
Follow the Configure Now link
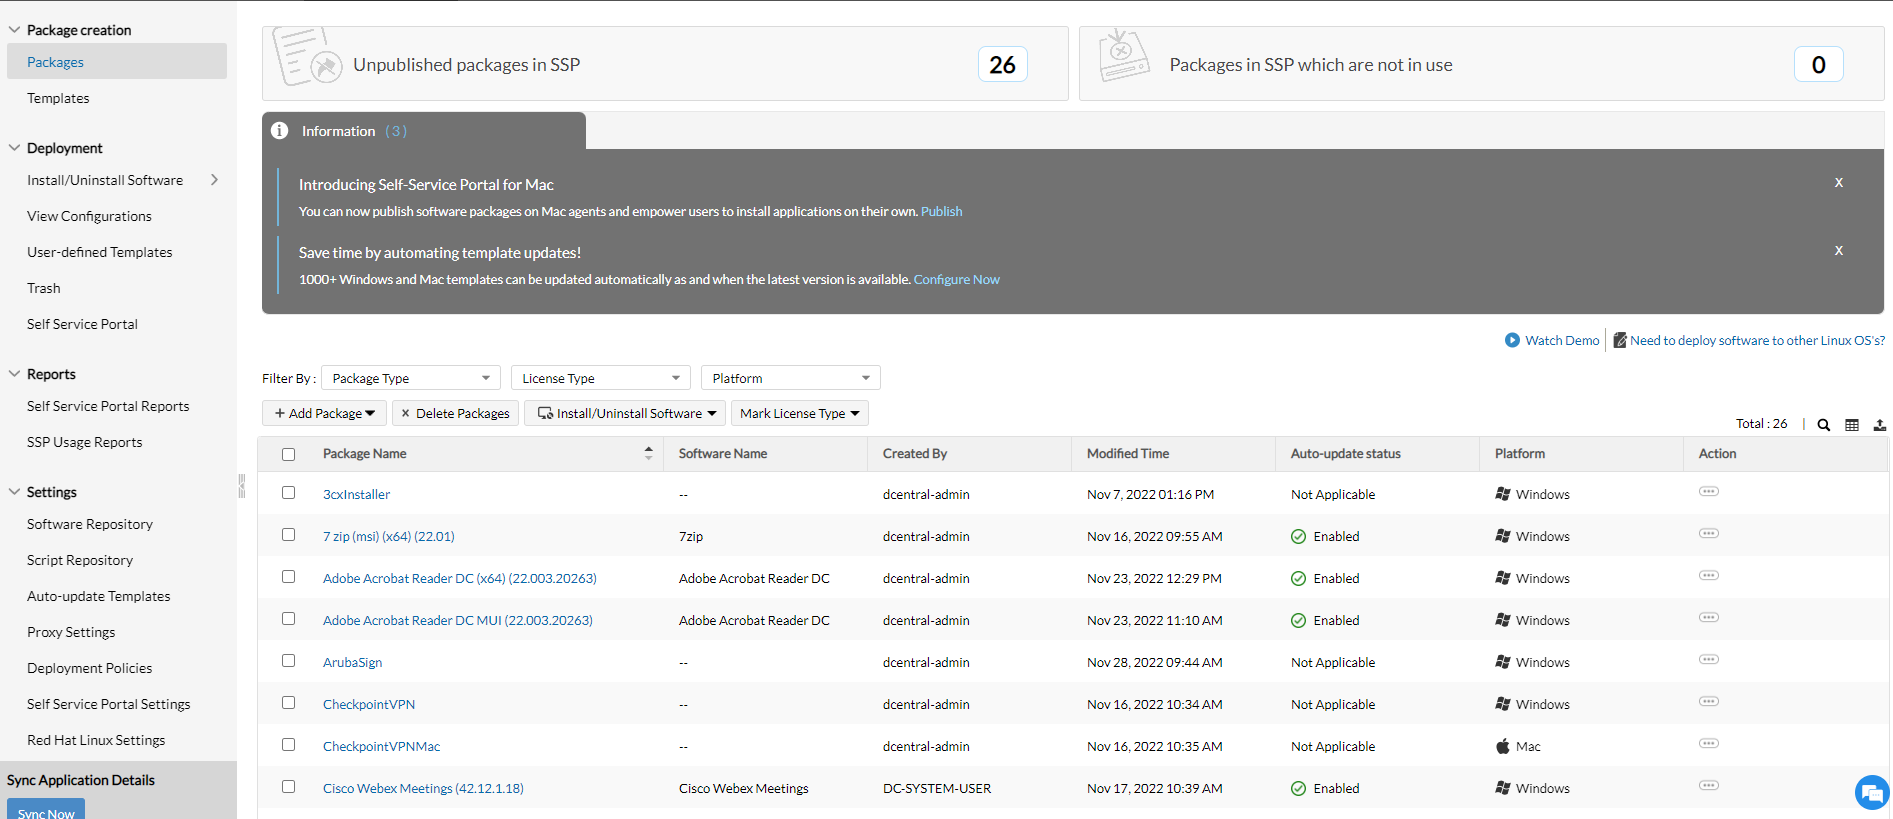956,280
